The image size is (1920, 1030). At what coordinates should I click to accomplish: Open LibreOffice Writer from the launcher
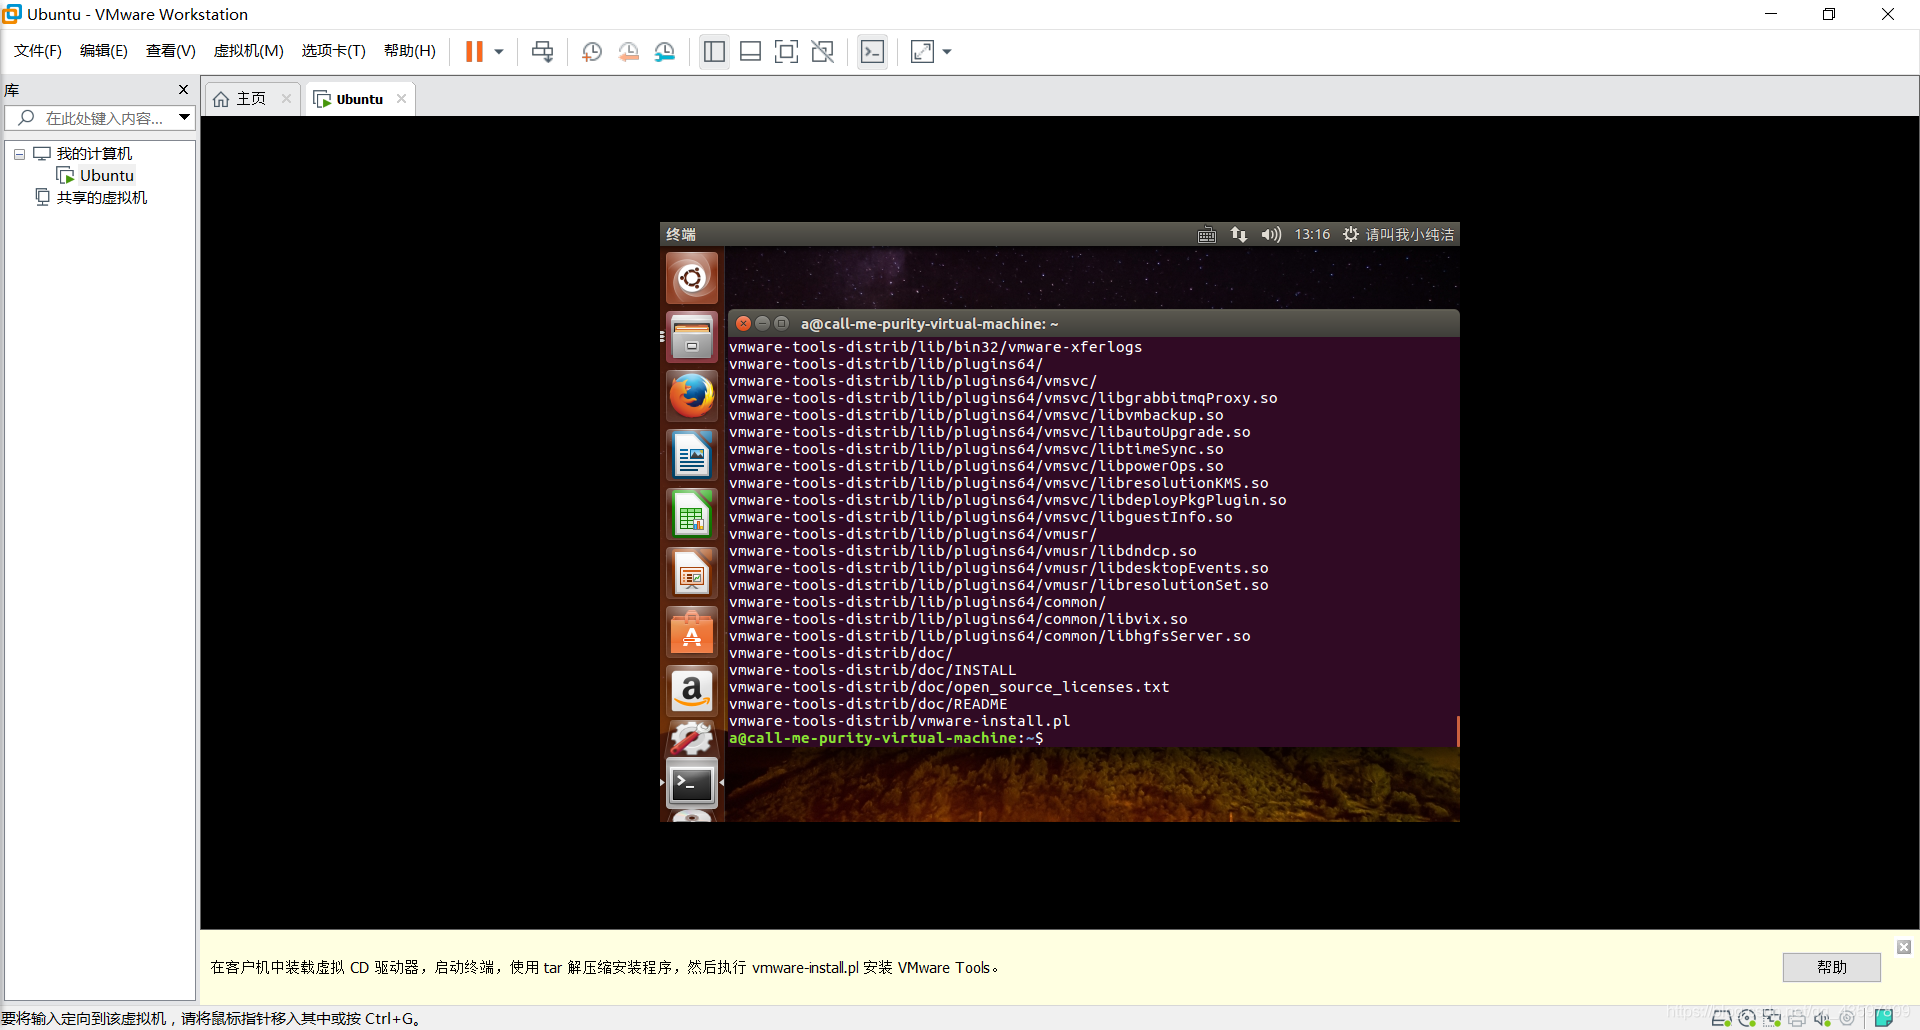click(692, 455)
